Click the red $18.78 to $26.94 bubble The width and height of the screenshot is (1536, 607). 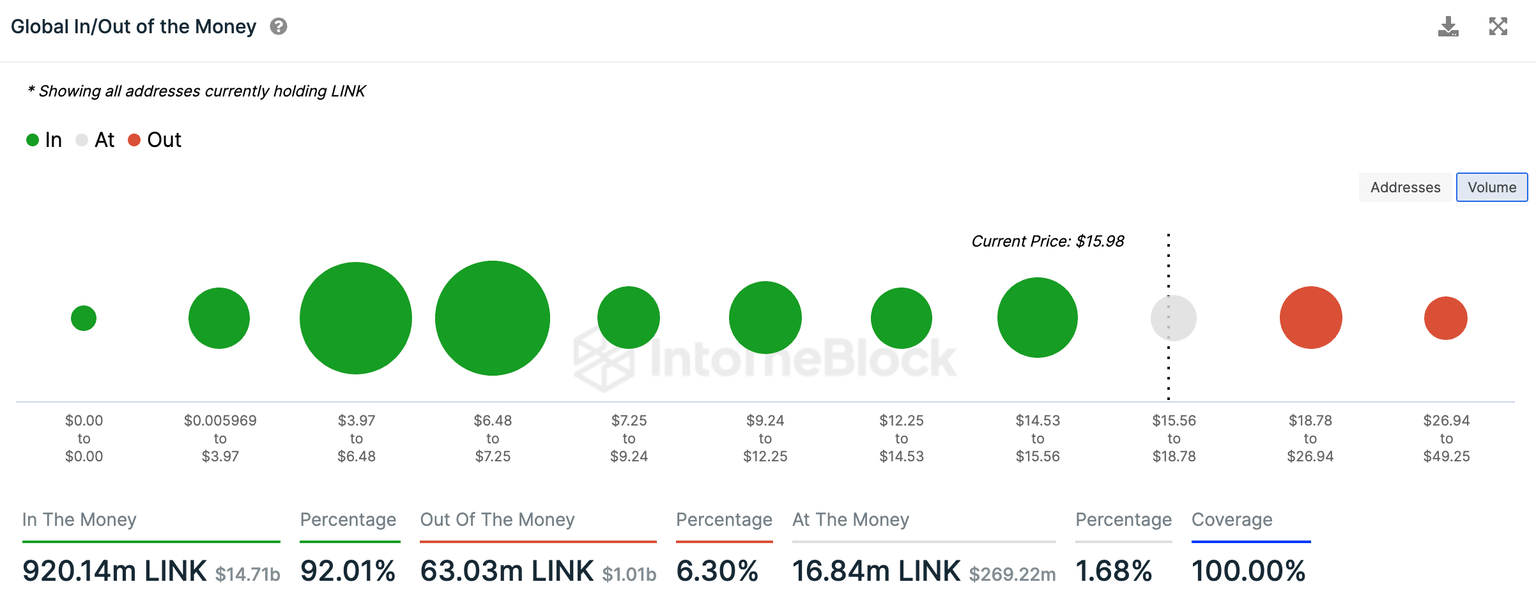(x=1310, y=318)
